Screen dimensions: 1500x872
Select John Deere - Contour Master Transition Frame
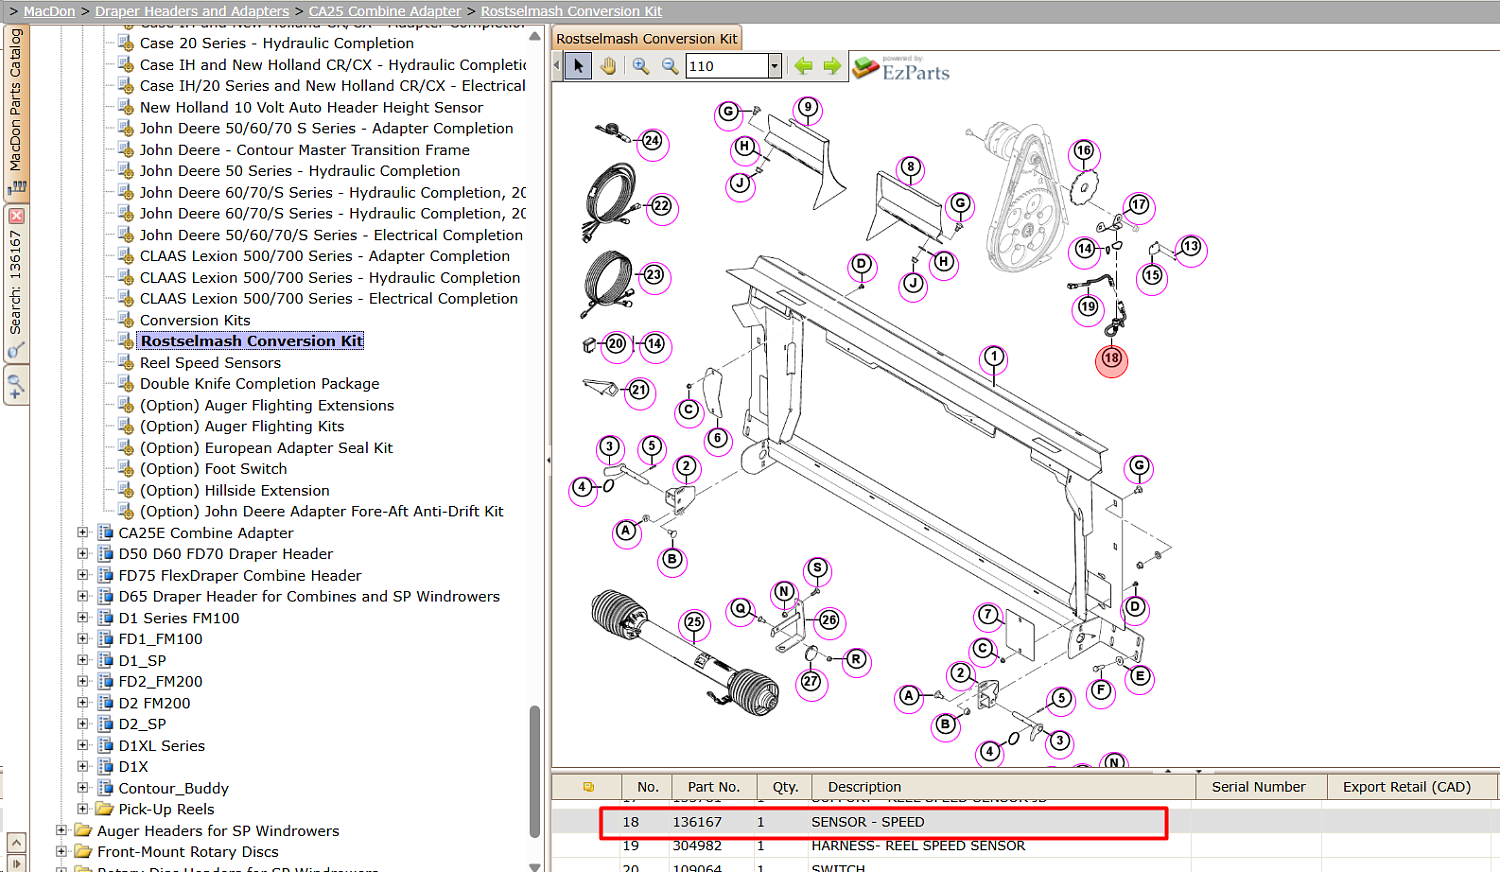304,150
